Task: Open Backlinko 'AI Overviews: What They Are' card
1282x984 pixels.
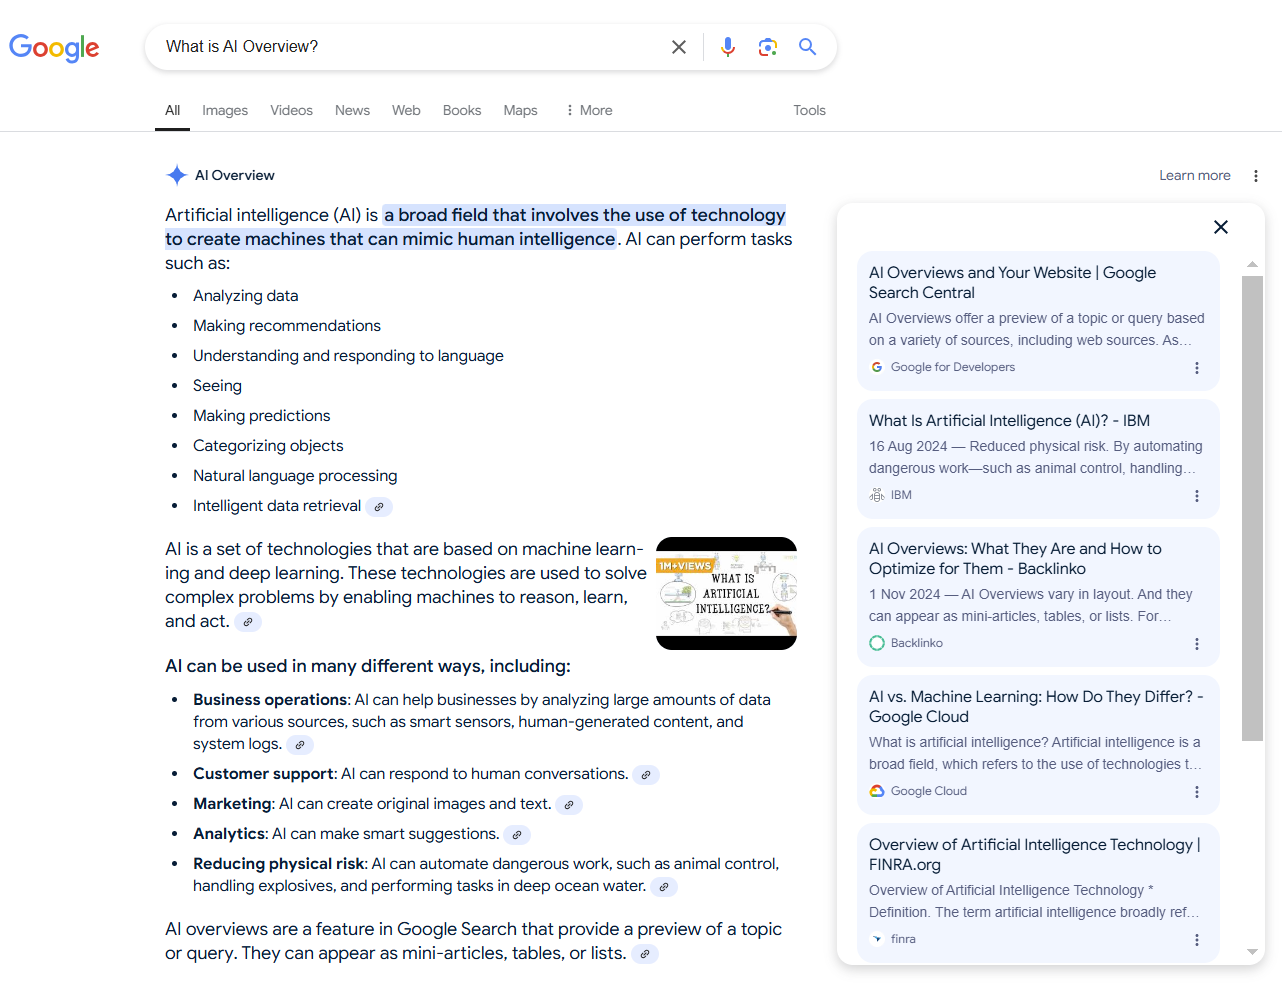Action: tap(1038, 596)
